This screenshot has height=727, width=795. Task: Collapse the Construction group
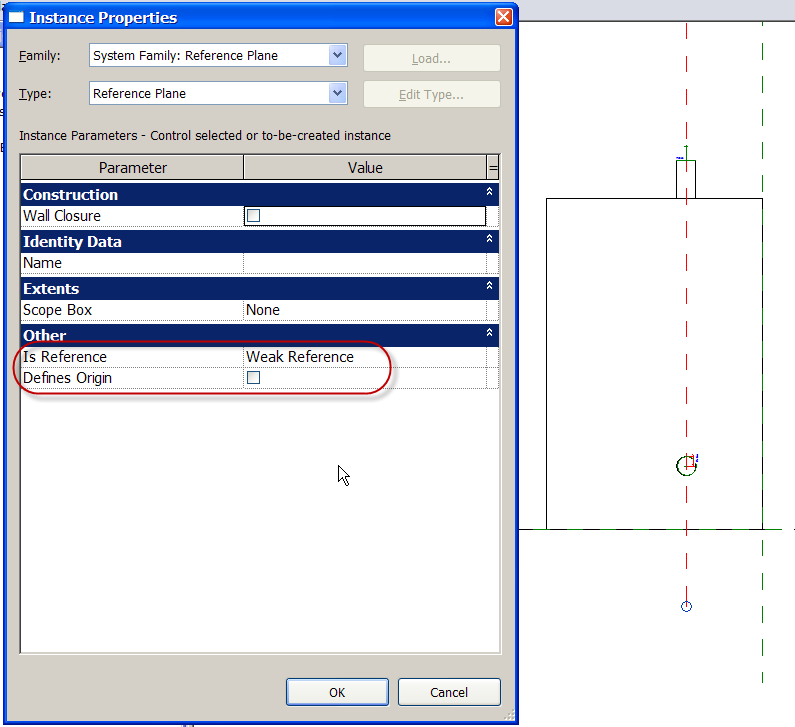(489, 192)
